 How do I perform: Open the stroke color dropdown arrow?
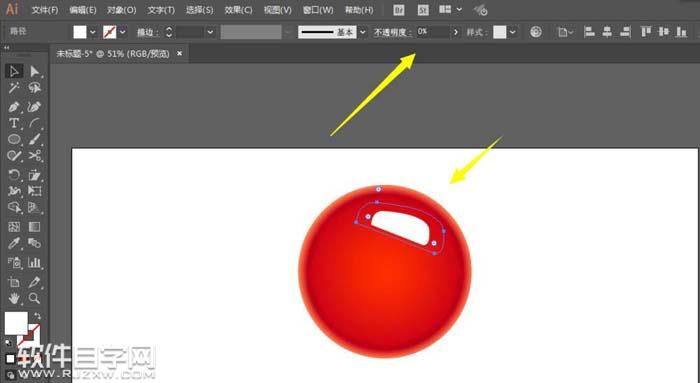click(x=122, y=32)
